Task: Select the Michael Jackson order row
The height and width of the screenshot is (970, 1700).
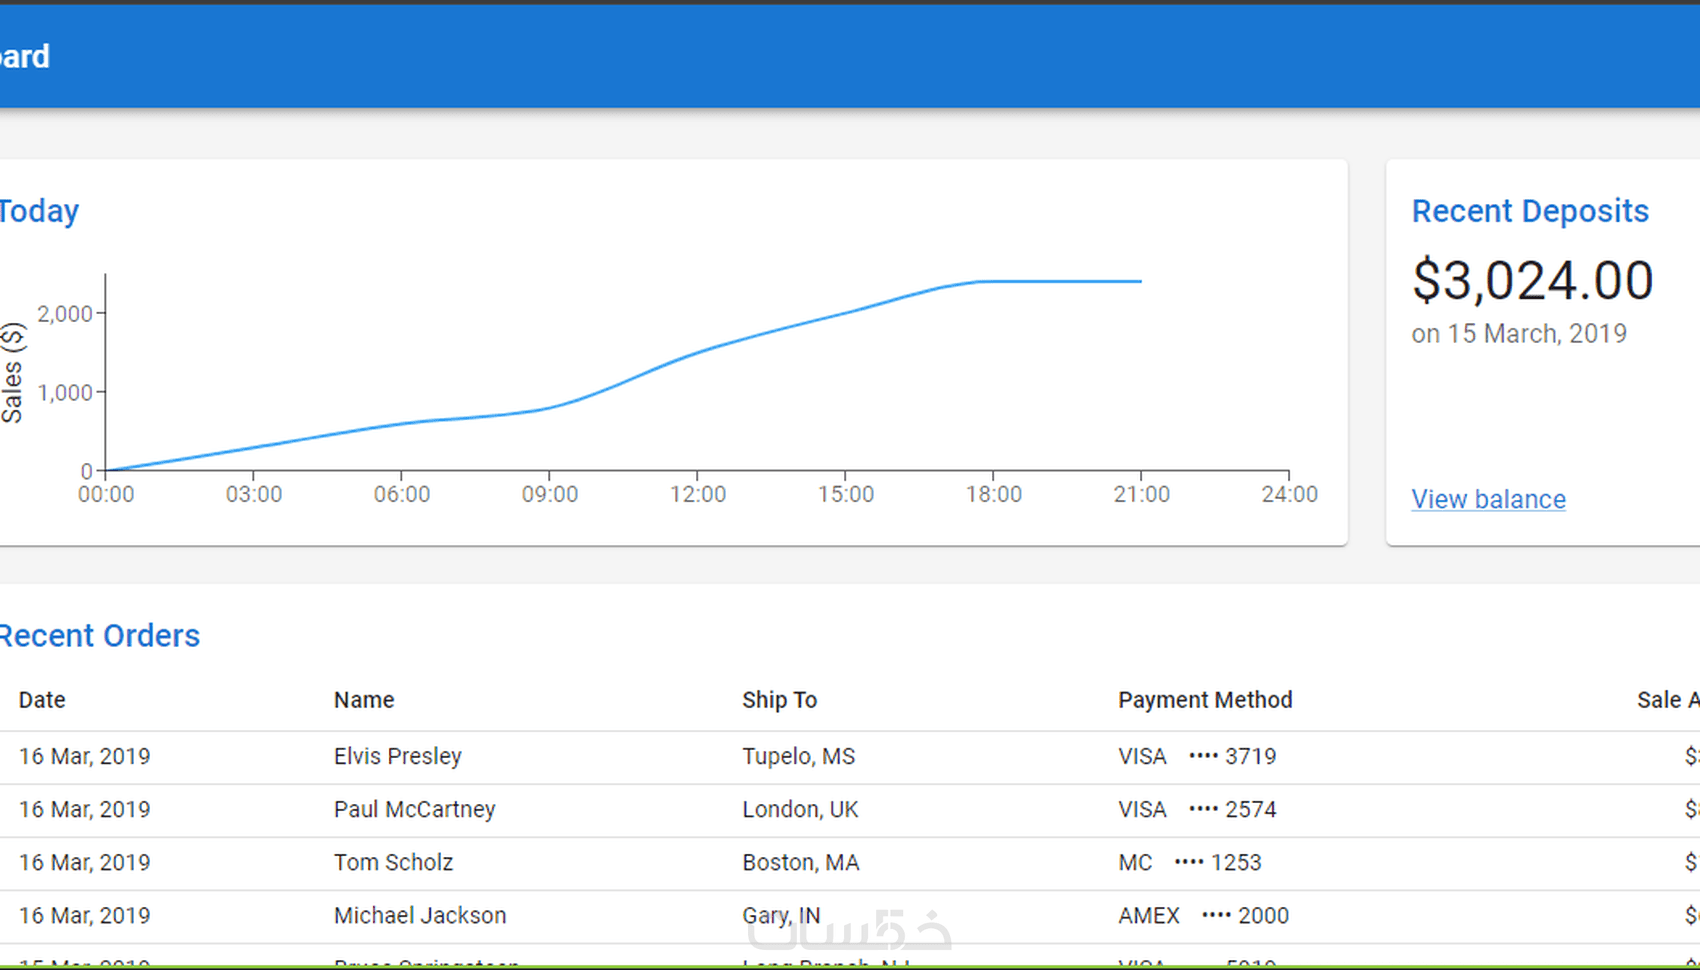Action: 850,916
